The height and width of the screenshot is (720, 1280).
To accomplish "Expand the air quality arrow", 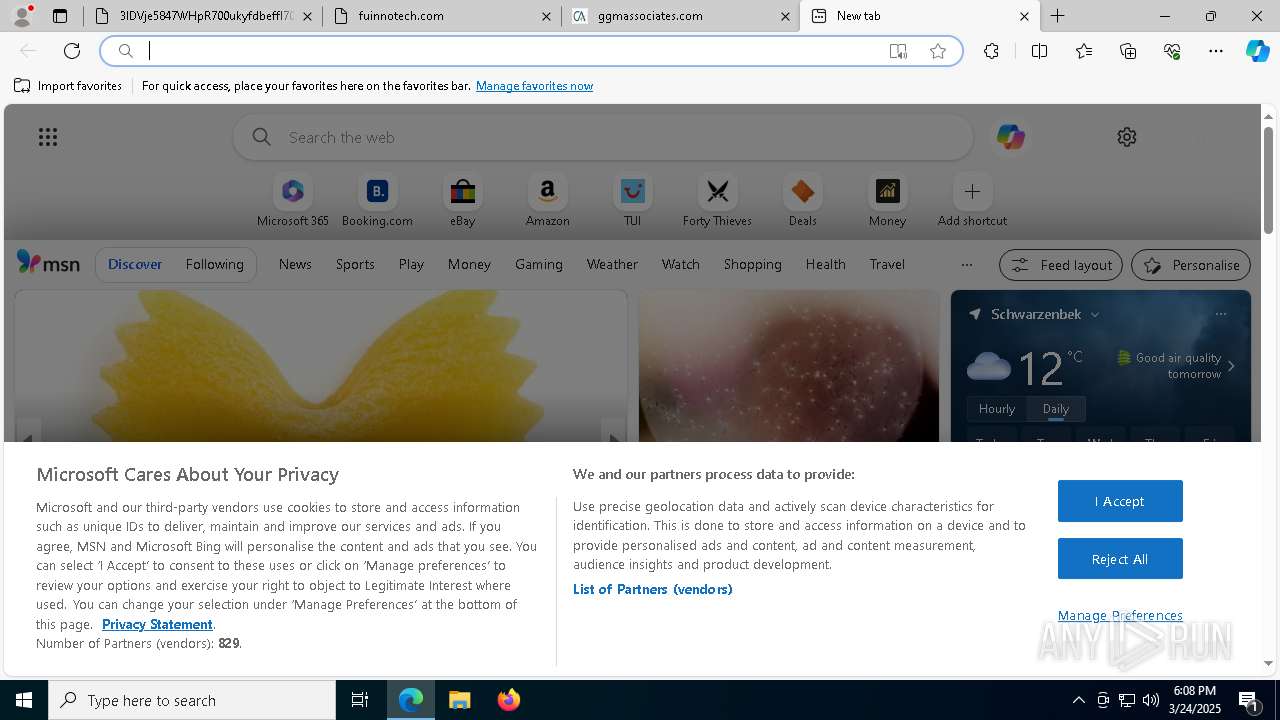I will [x=1231, y=366].
